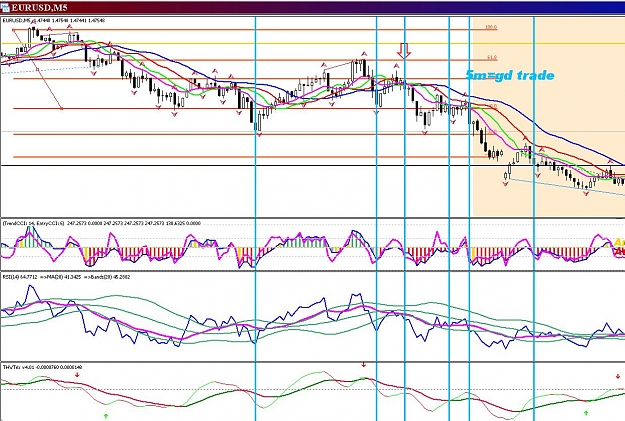Select the '5m=gd trade' text label

510,75
